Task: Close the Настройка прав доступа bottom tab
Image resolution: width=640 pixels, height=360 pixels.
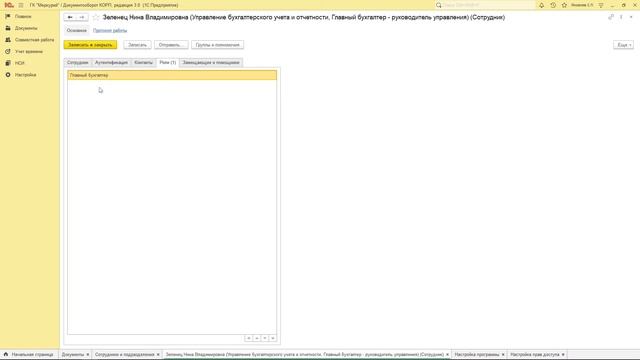Action: (563, 355)
